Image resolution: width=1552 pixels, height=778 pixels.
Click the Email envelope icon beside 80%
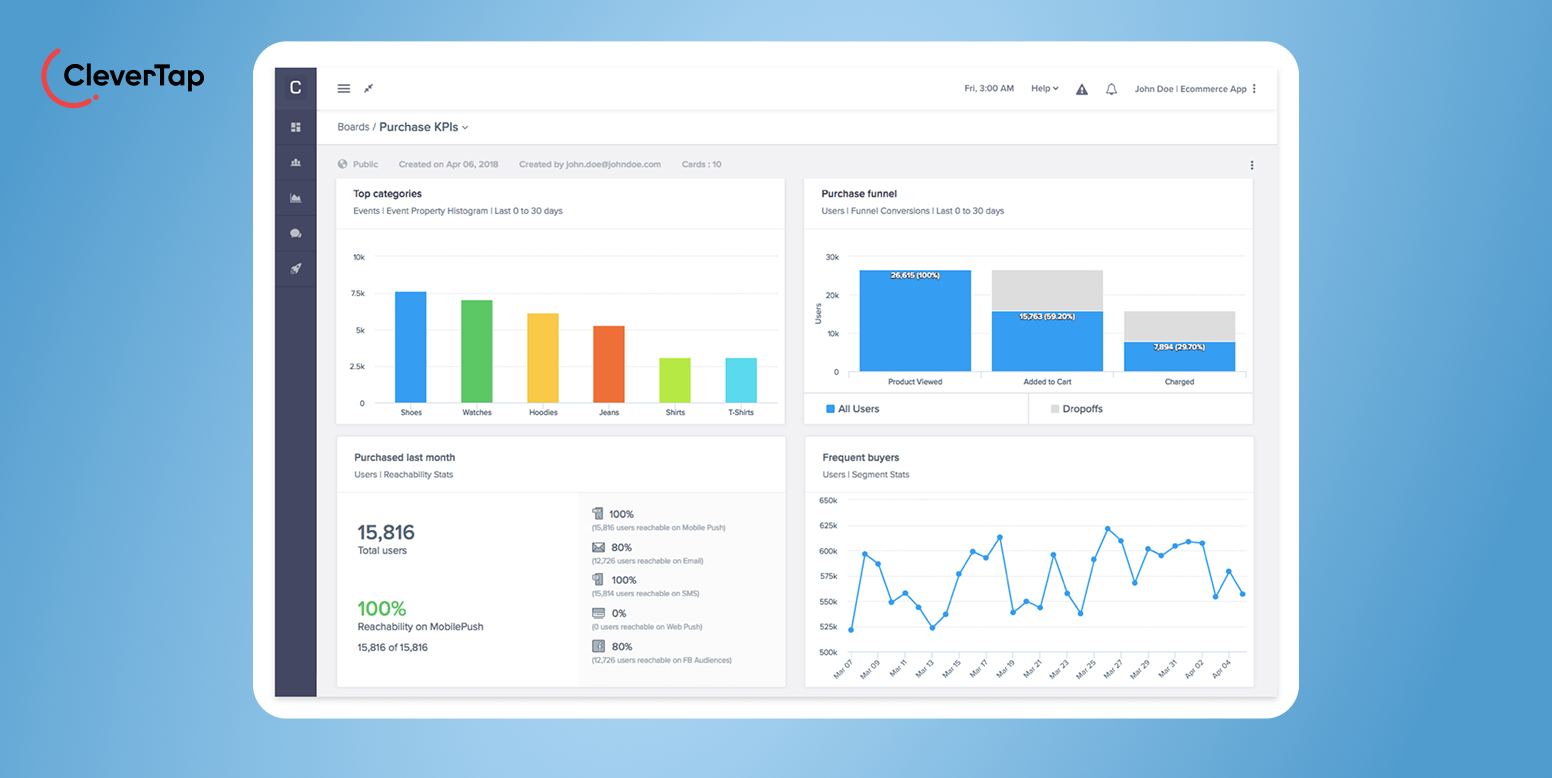pyautogui.click(x=598, y=547)
